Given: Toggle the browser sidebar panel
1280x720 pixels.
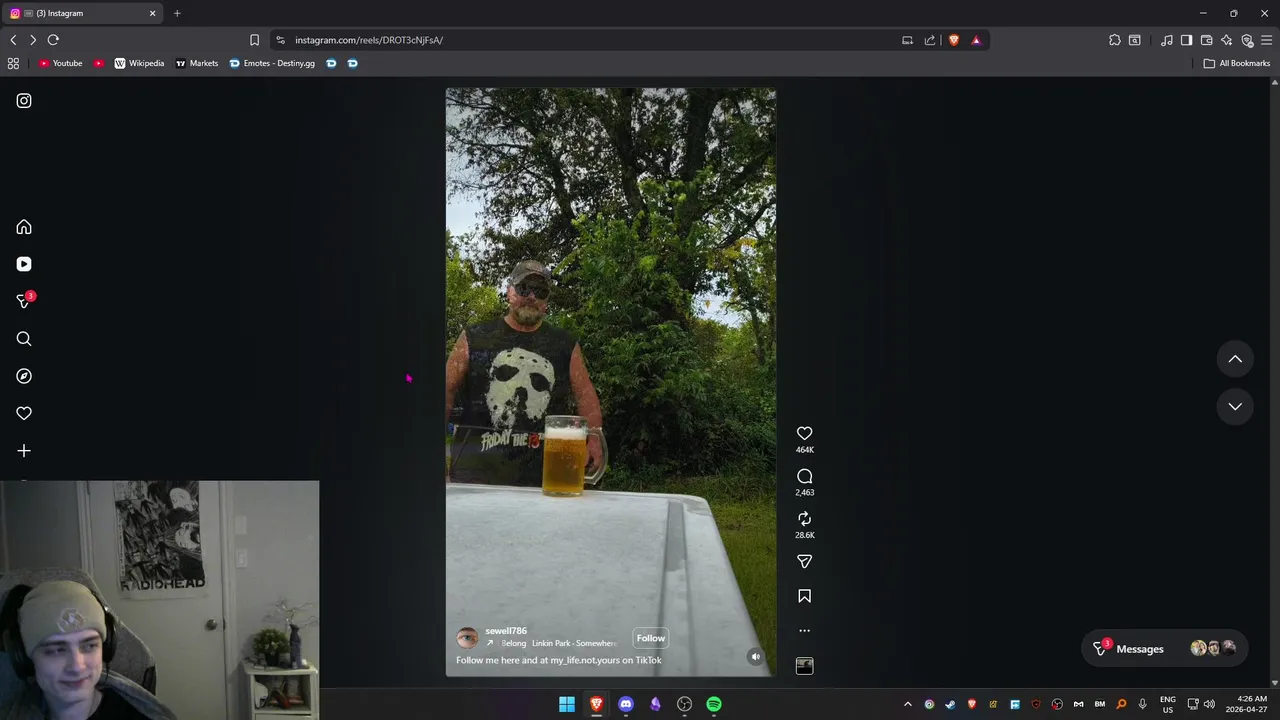Looking at the screenshot, I should coord(1186,40).
